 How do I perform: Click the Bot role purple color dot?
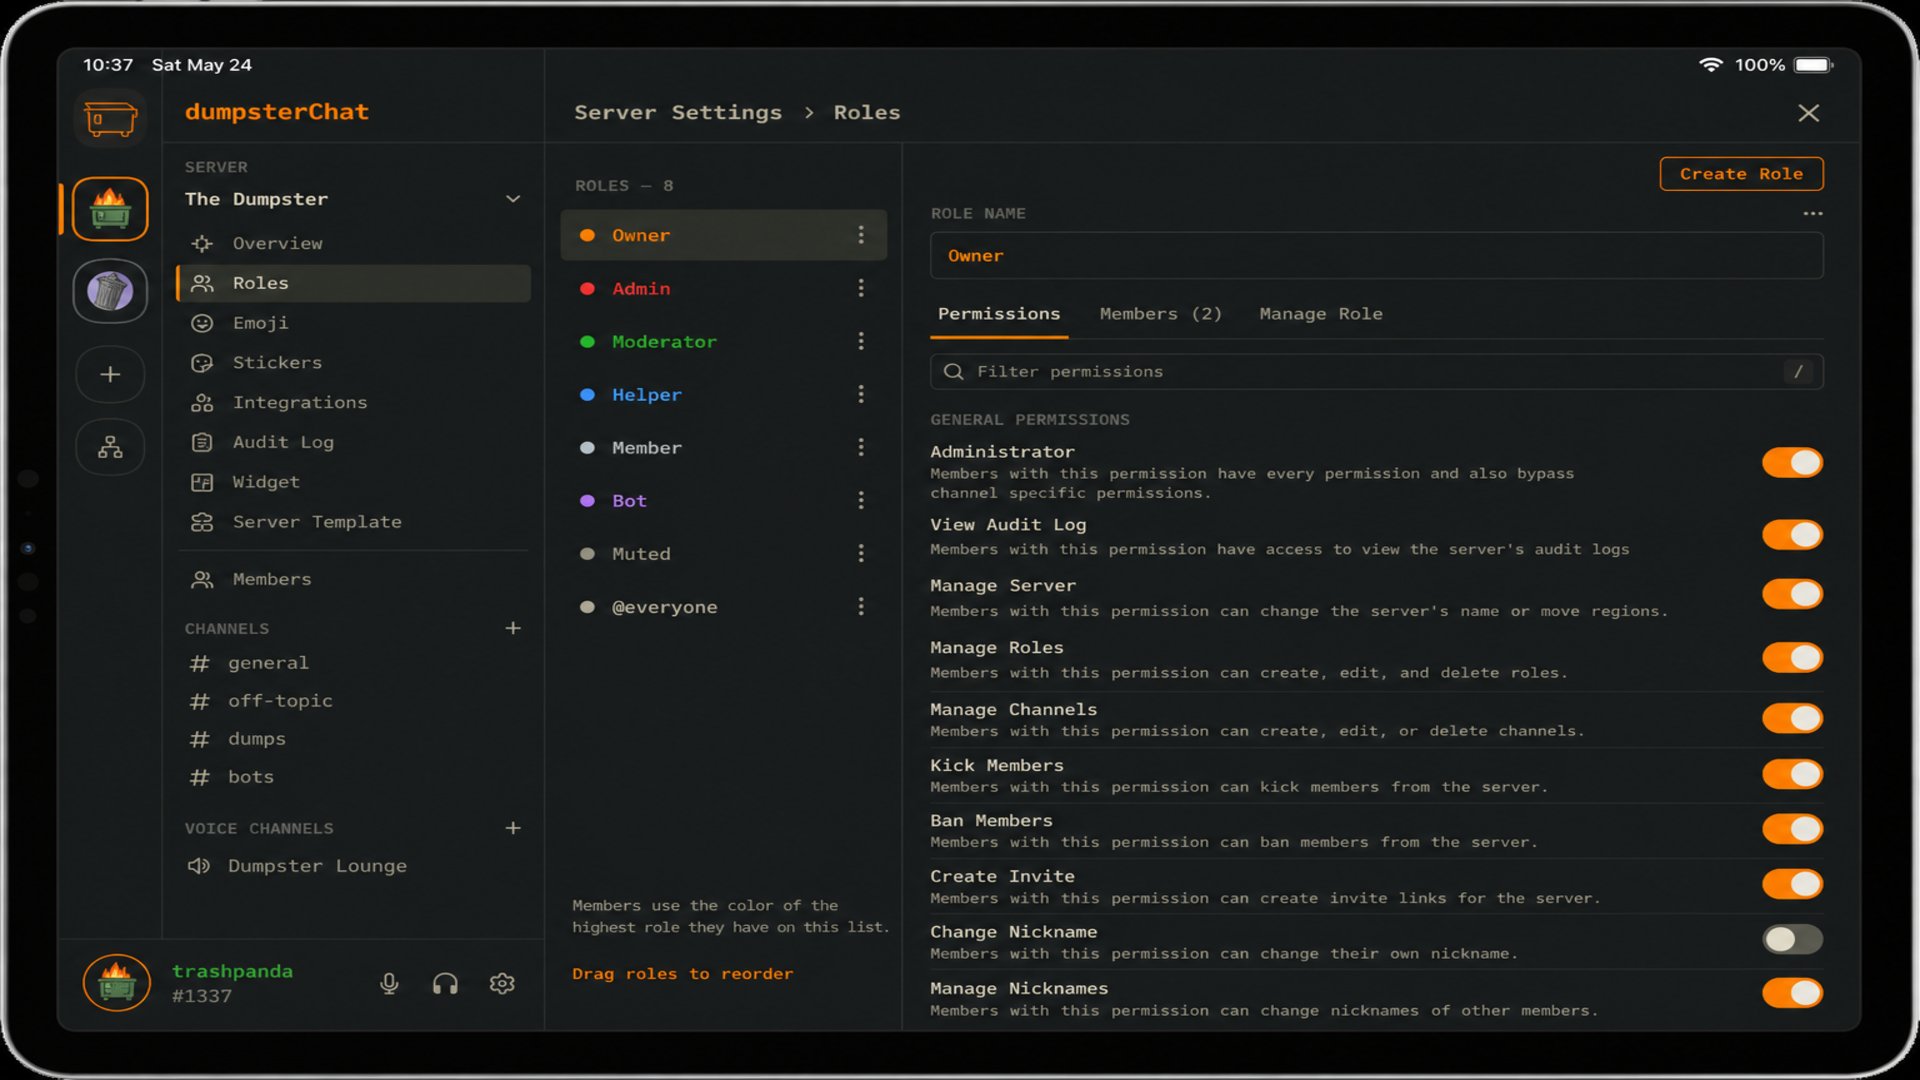588,500
